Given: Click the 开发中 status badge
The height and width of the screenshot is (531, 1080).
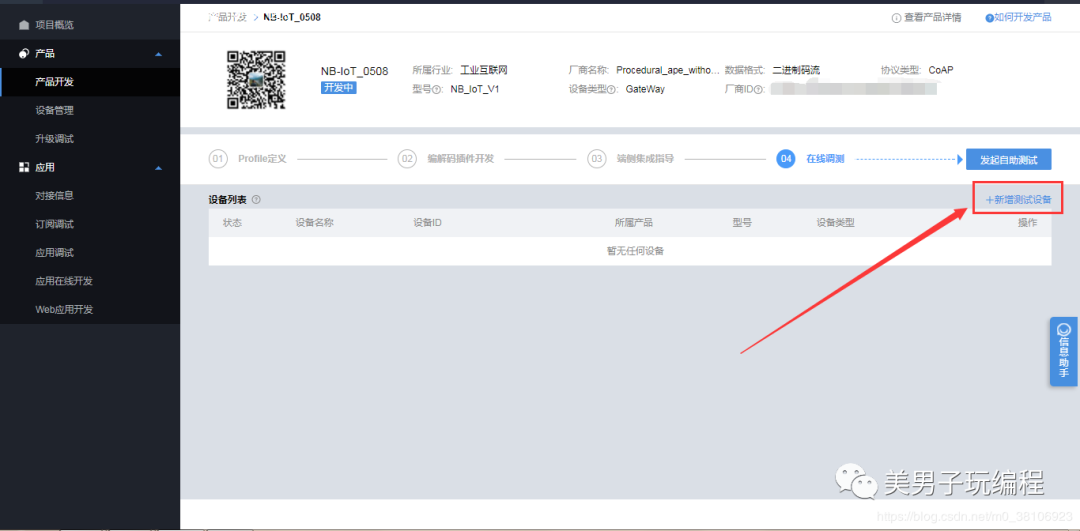Looking at the screenshot, I should pos(338,87).
